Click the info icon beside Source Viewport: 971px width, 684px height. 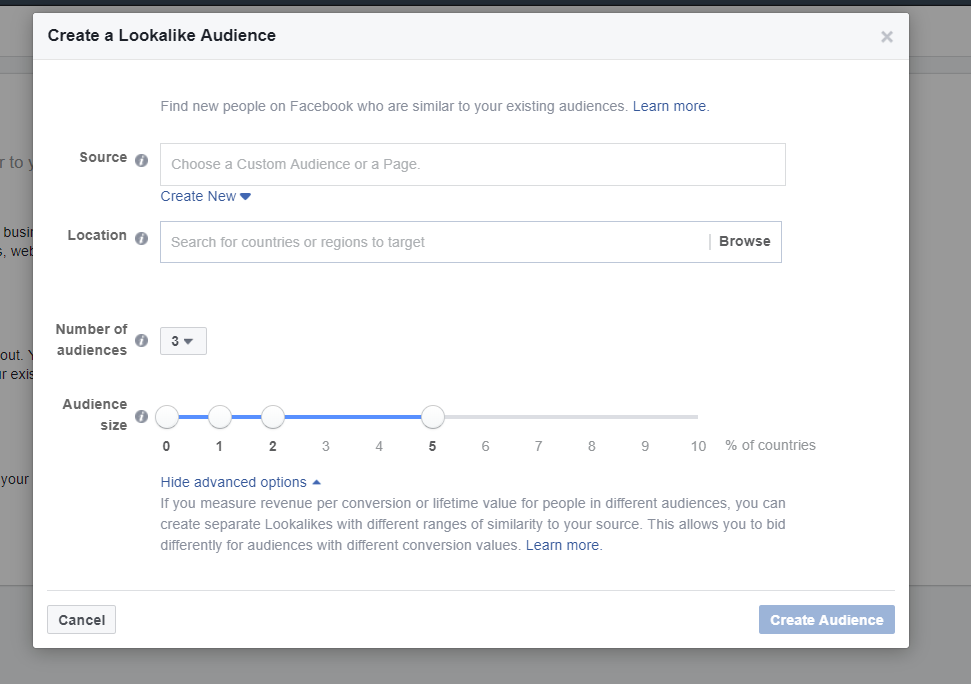tap(141, 160)
